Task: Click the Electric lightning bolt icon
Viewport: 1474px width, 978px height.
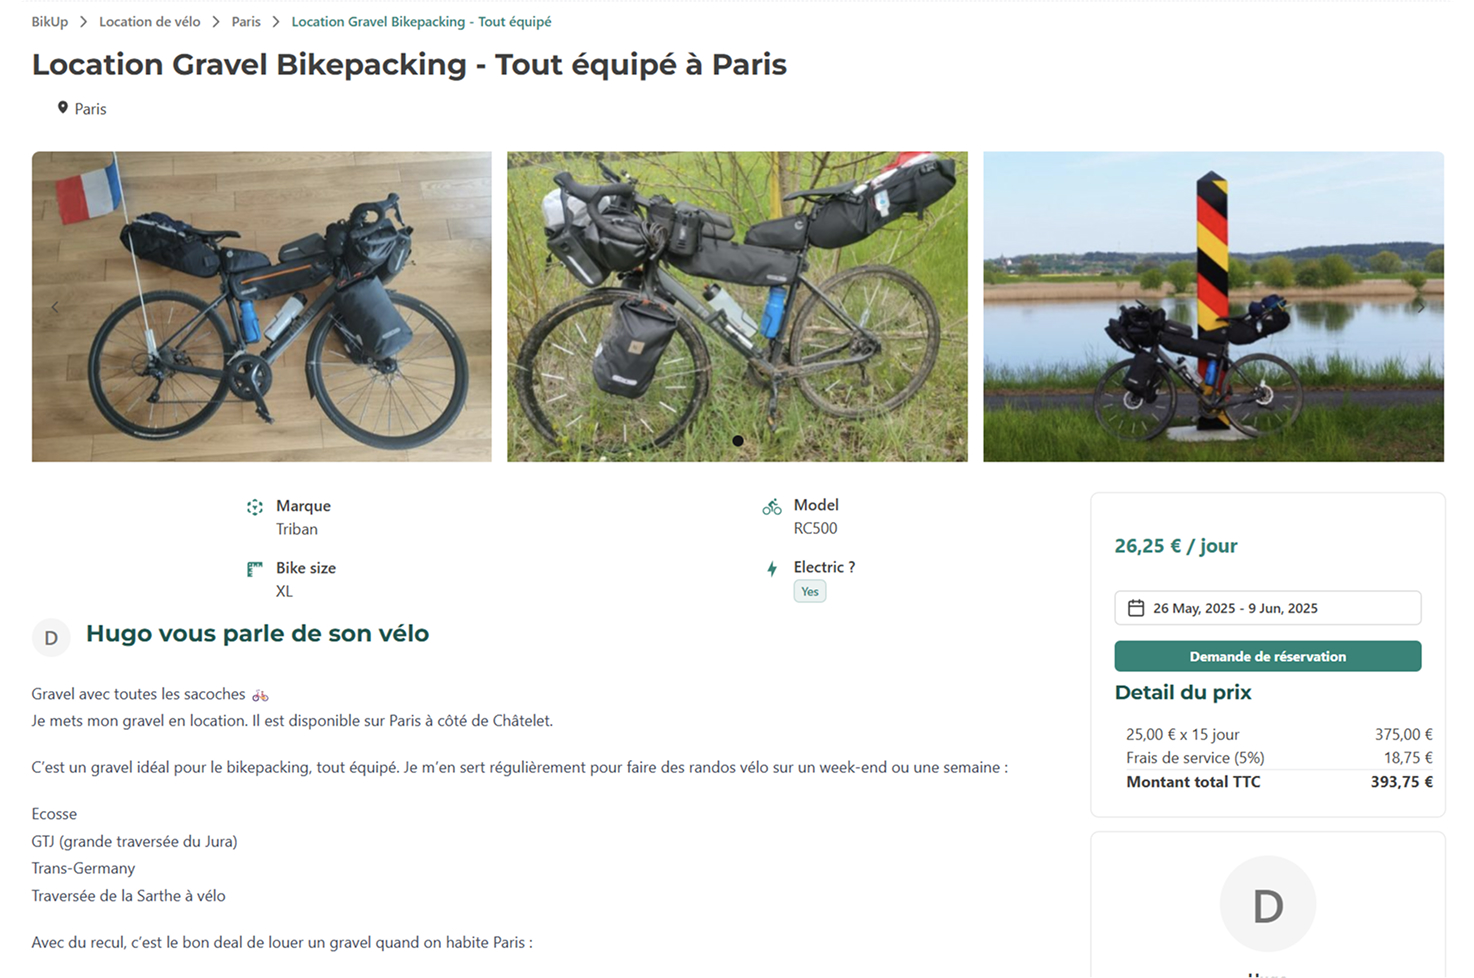Action: point(771,567)
